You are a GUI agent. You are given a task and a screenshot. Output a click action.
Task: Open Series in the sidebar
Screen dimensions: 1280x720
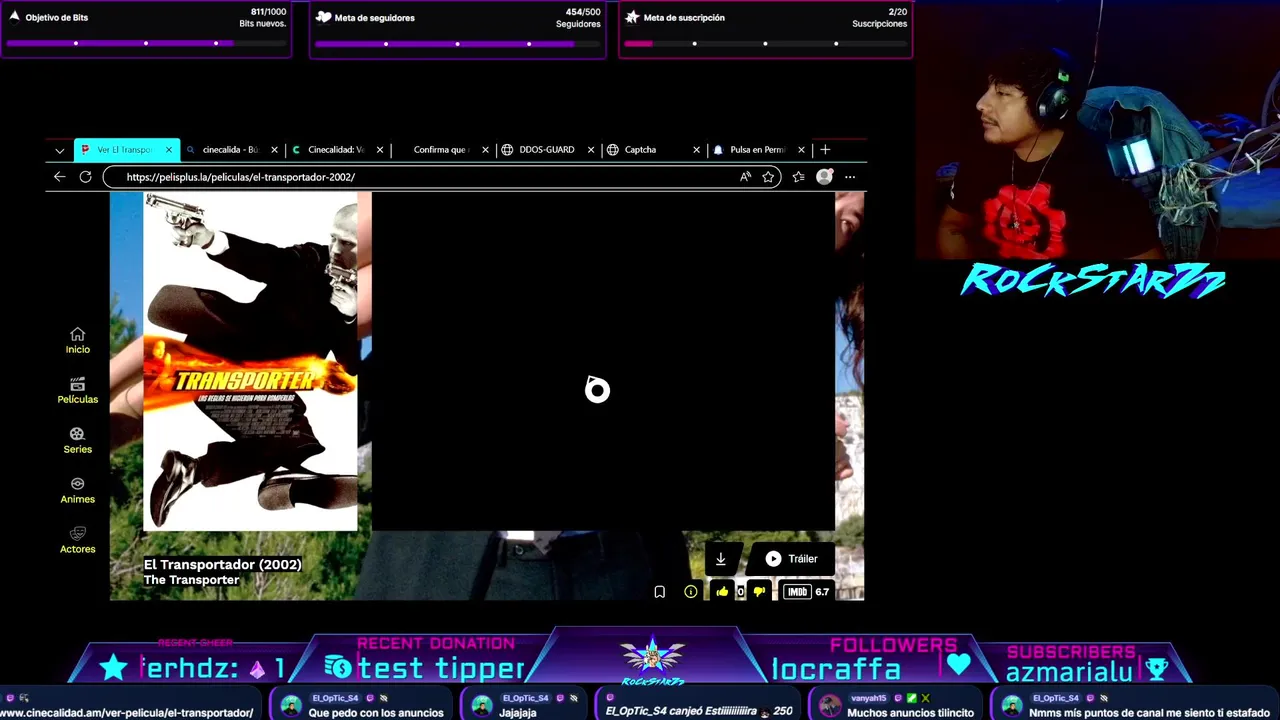(x=77, y=441)
